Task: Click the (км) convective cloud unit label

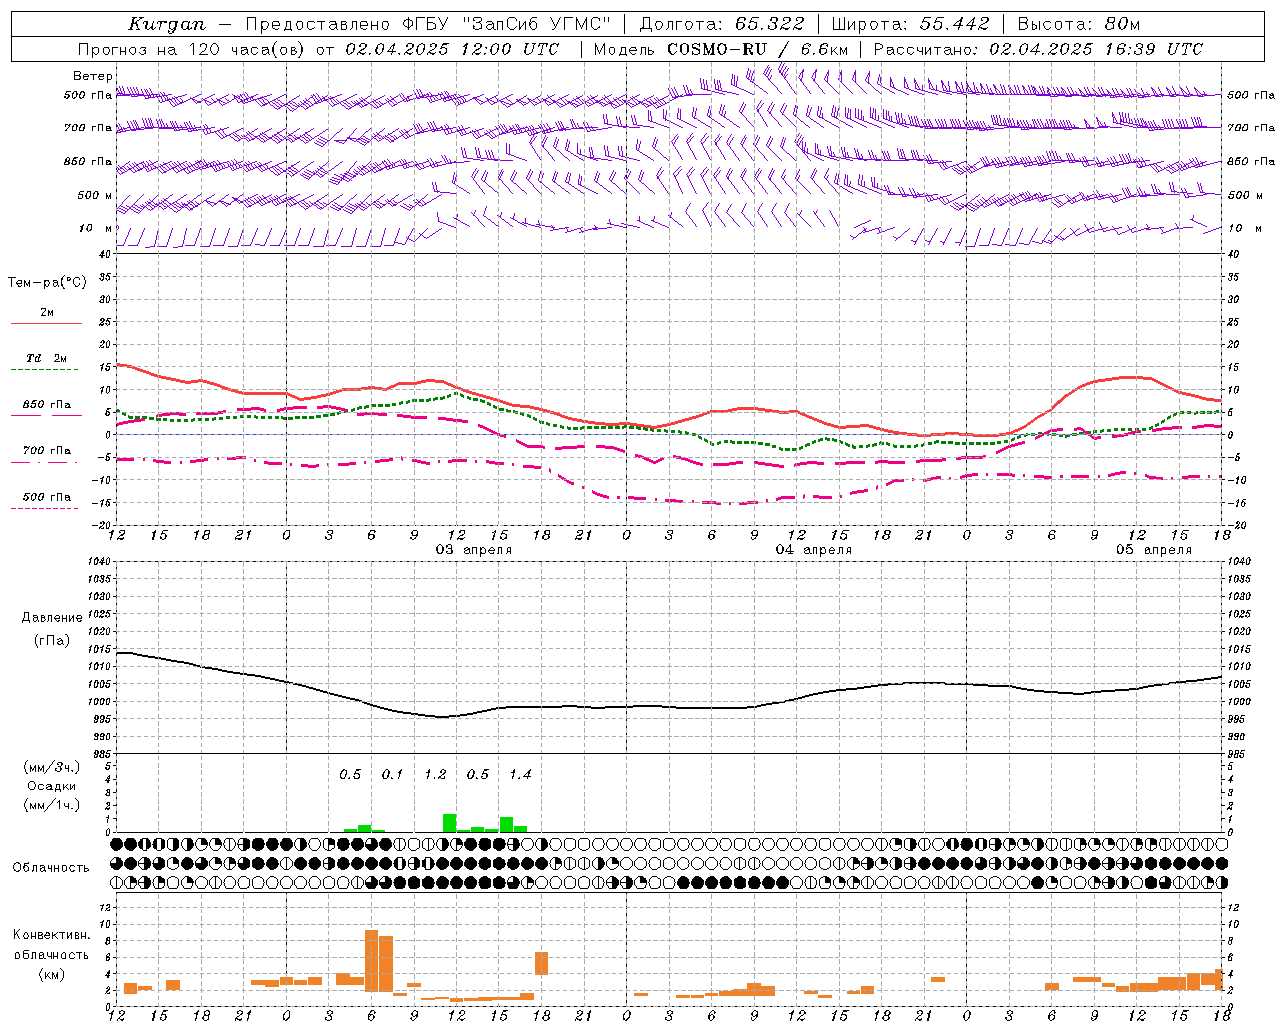Action: pyautogui.click(x=52, y=974)
